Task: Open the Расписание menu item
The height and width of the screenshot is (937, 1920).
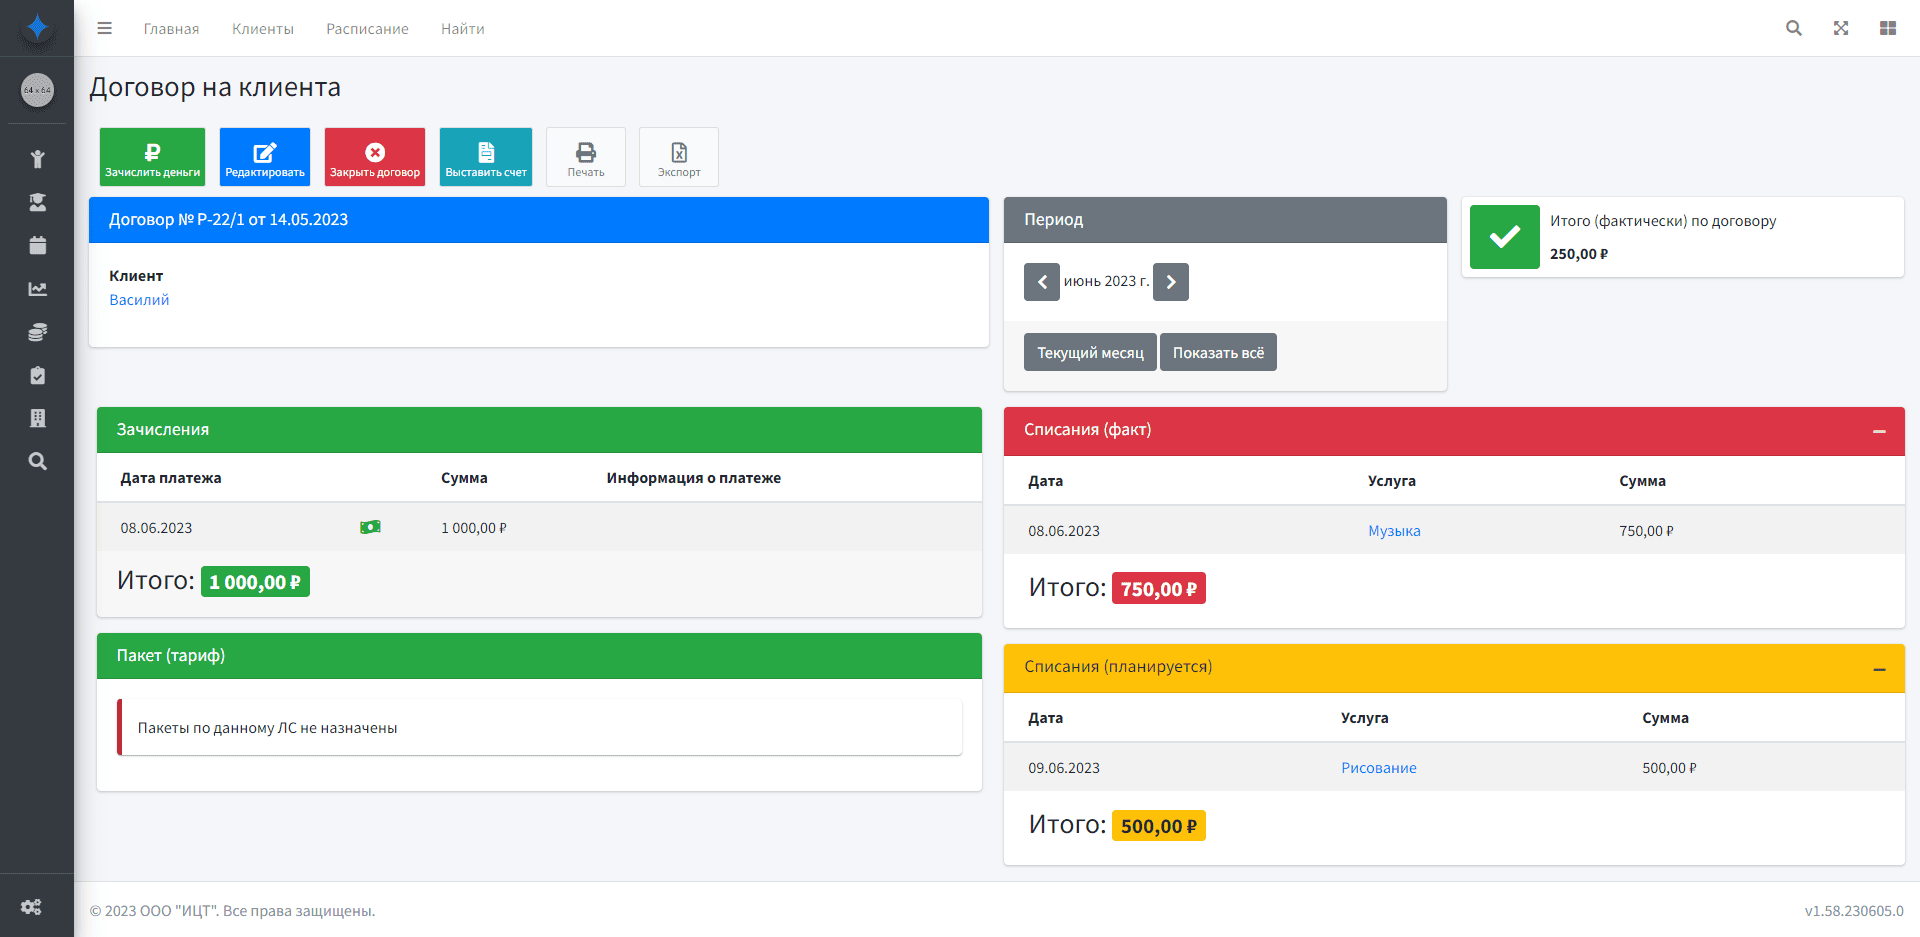Action: (367, 29)
